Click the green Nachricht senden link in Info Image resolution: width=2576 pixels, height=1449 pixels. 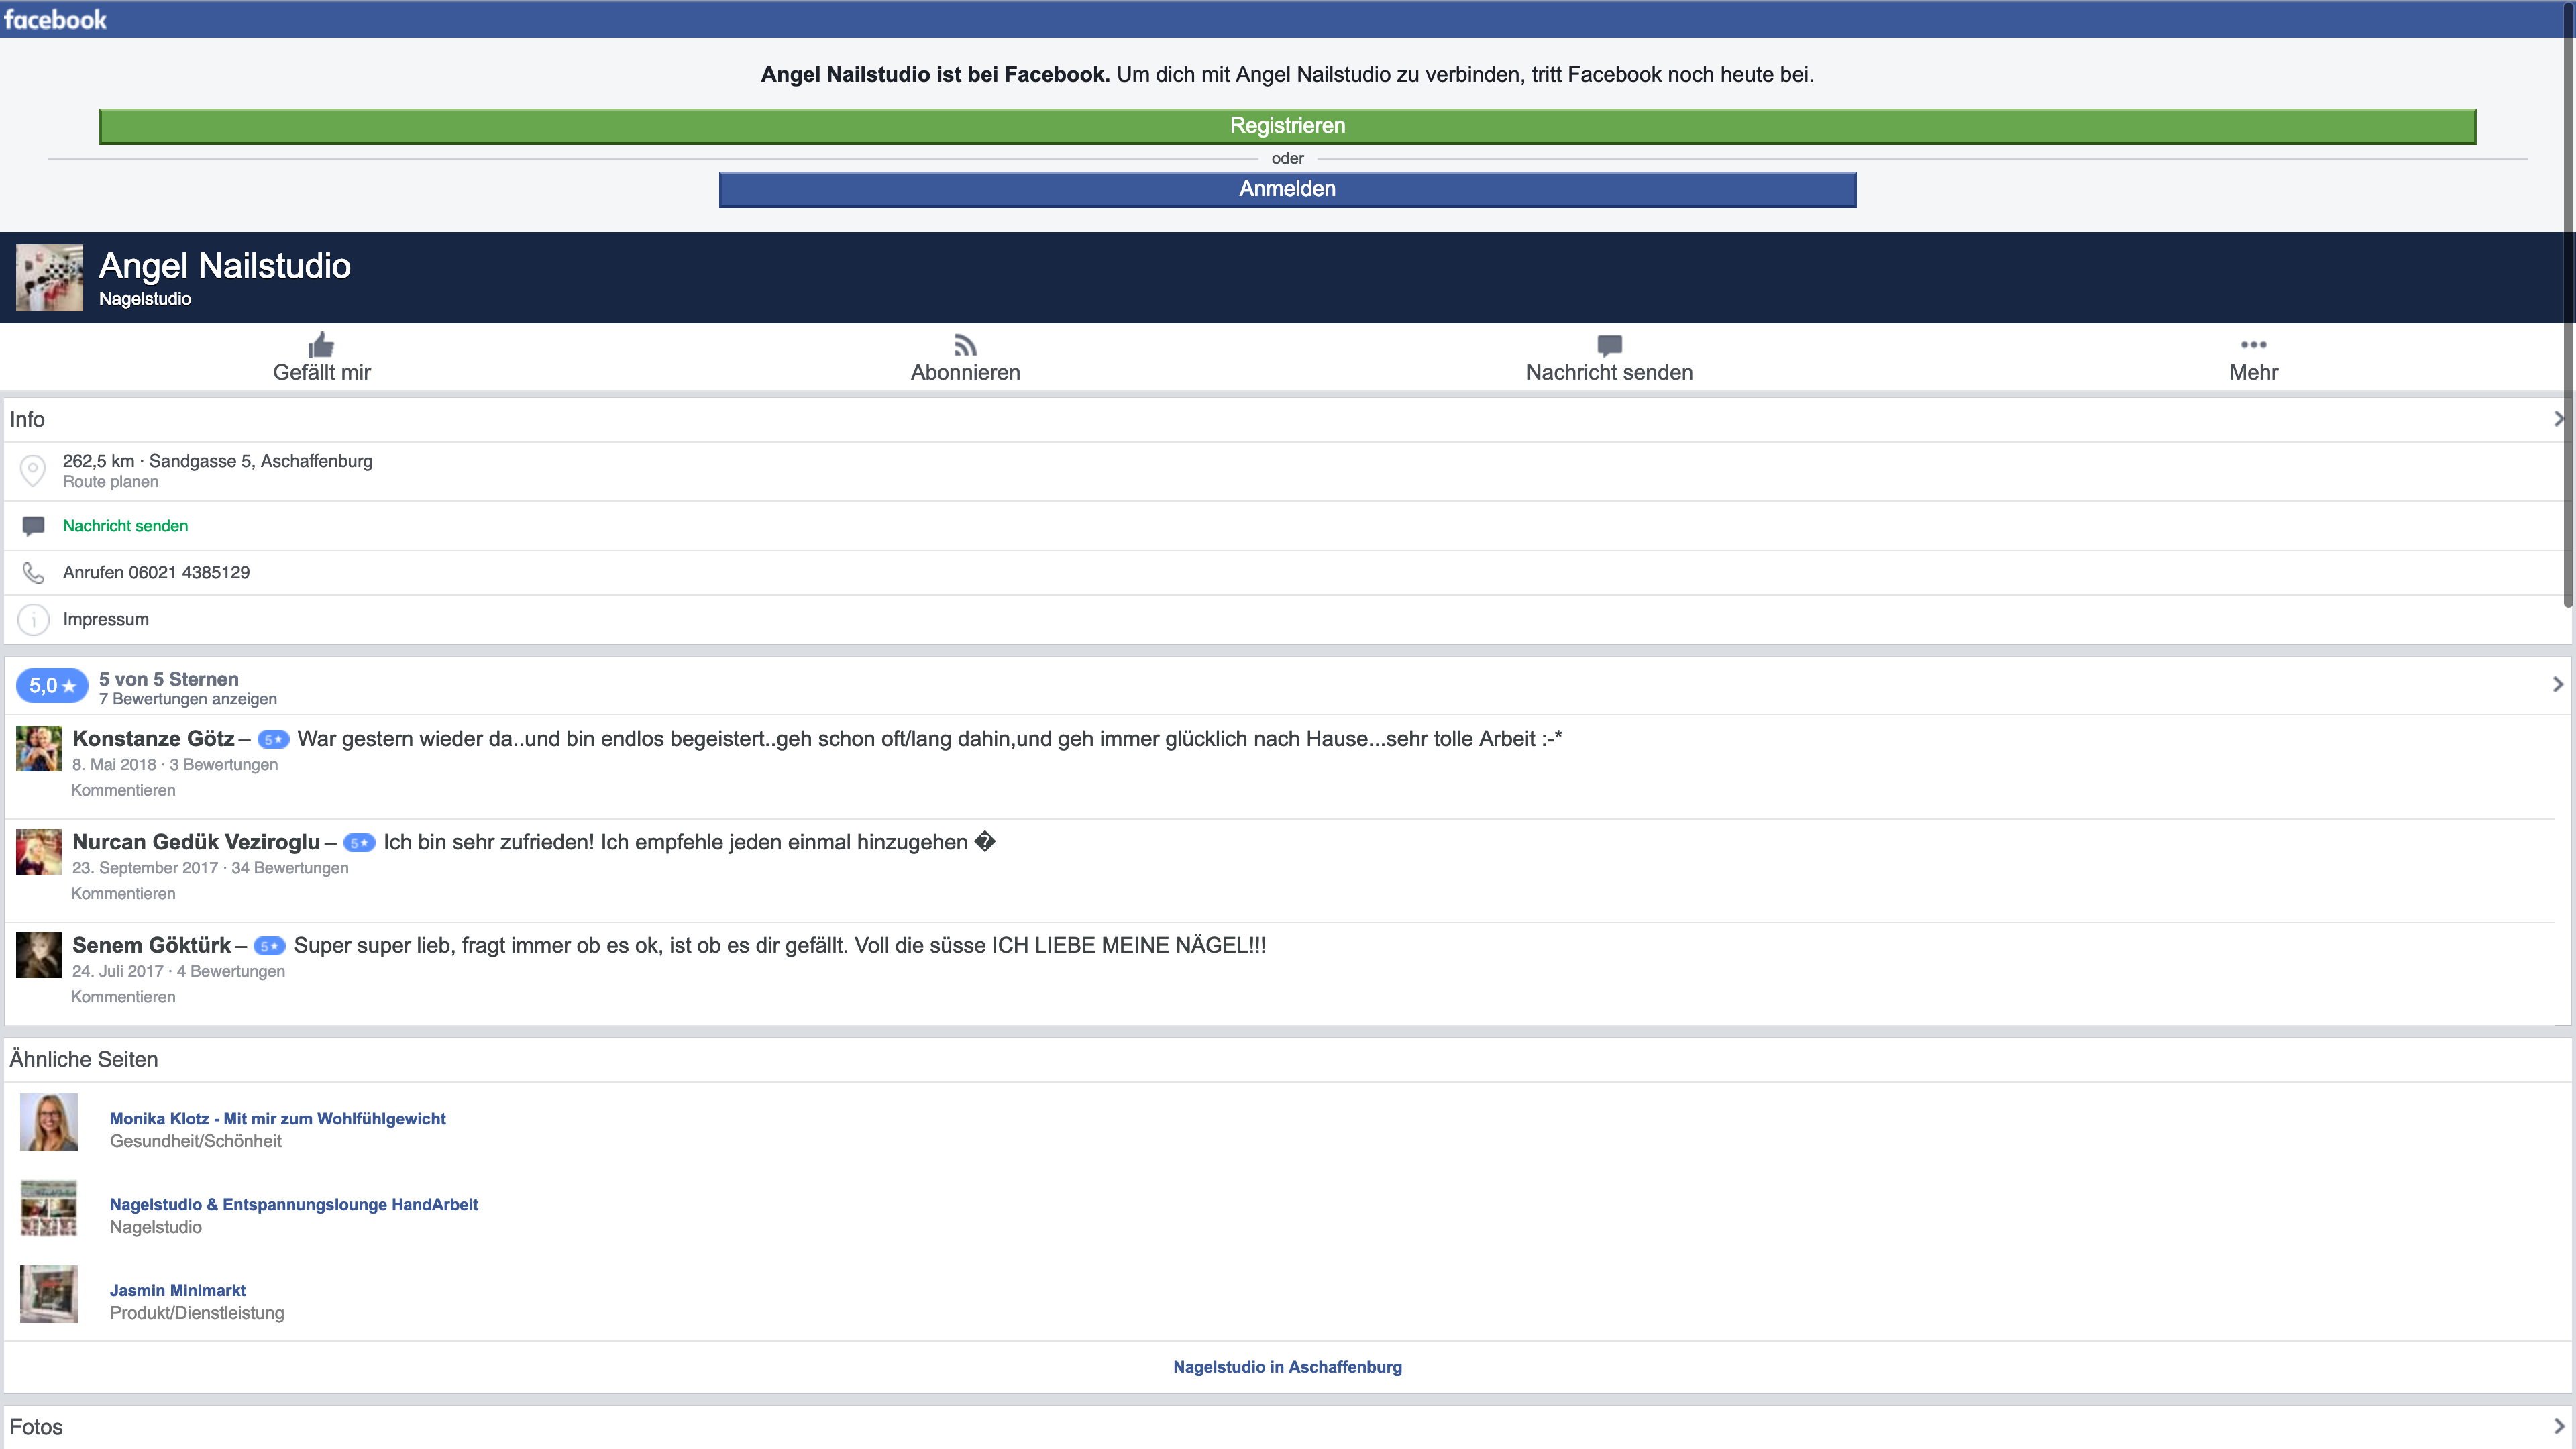click(125, 526)
